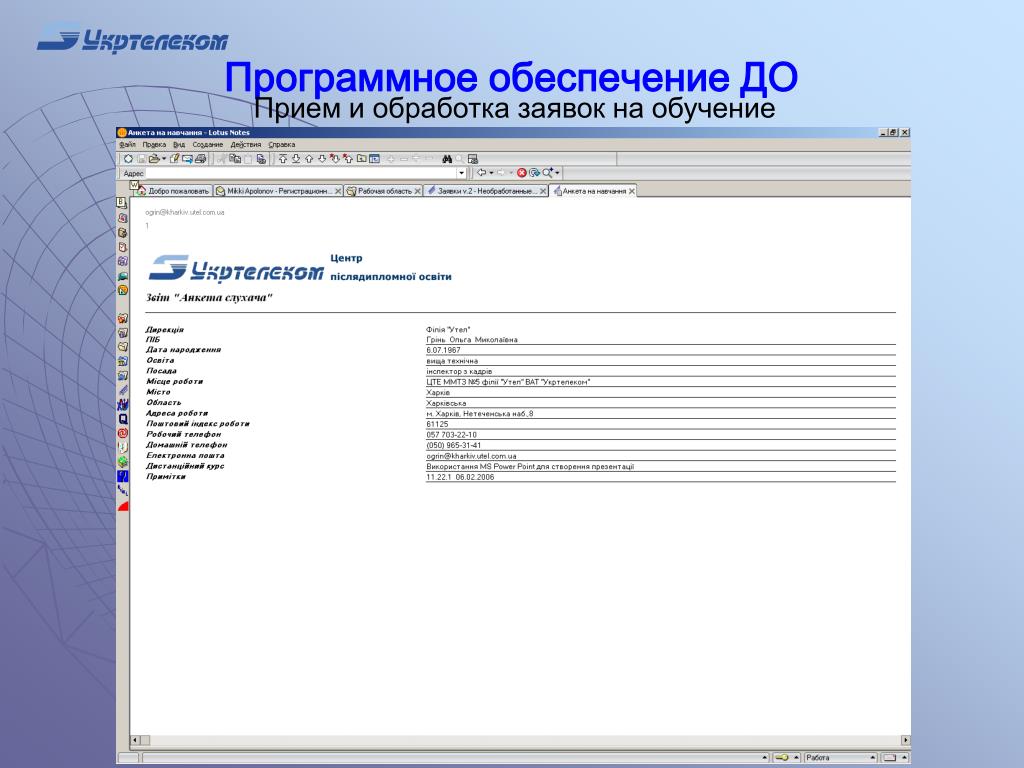Click the horizontal scrollbar's left arrow
This screenshot has width=1024, height=768.
[x=135, y=740]
